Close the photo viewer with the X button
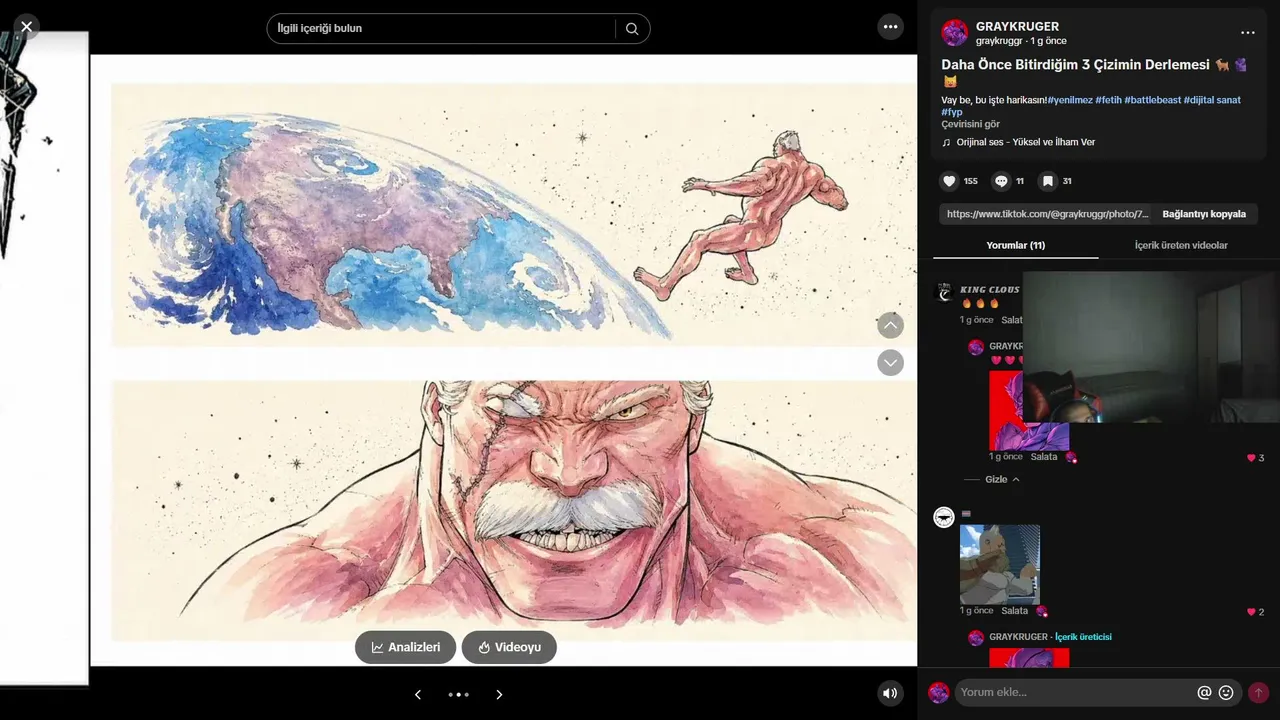This screenshot has height=720, width=1280. [x=26, y=27]
